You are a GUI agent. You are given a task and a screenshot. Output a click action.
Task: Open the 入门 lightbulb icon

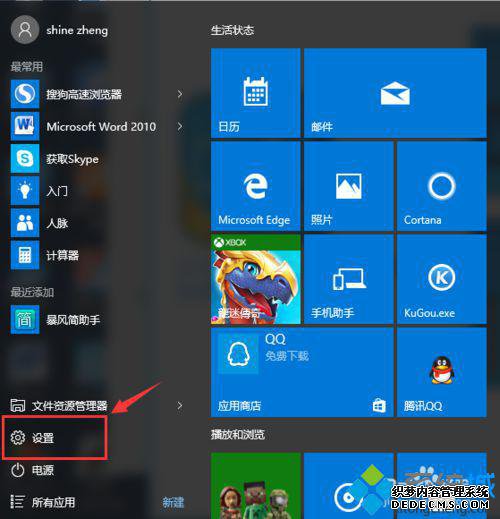click(x=25, y=190)
